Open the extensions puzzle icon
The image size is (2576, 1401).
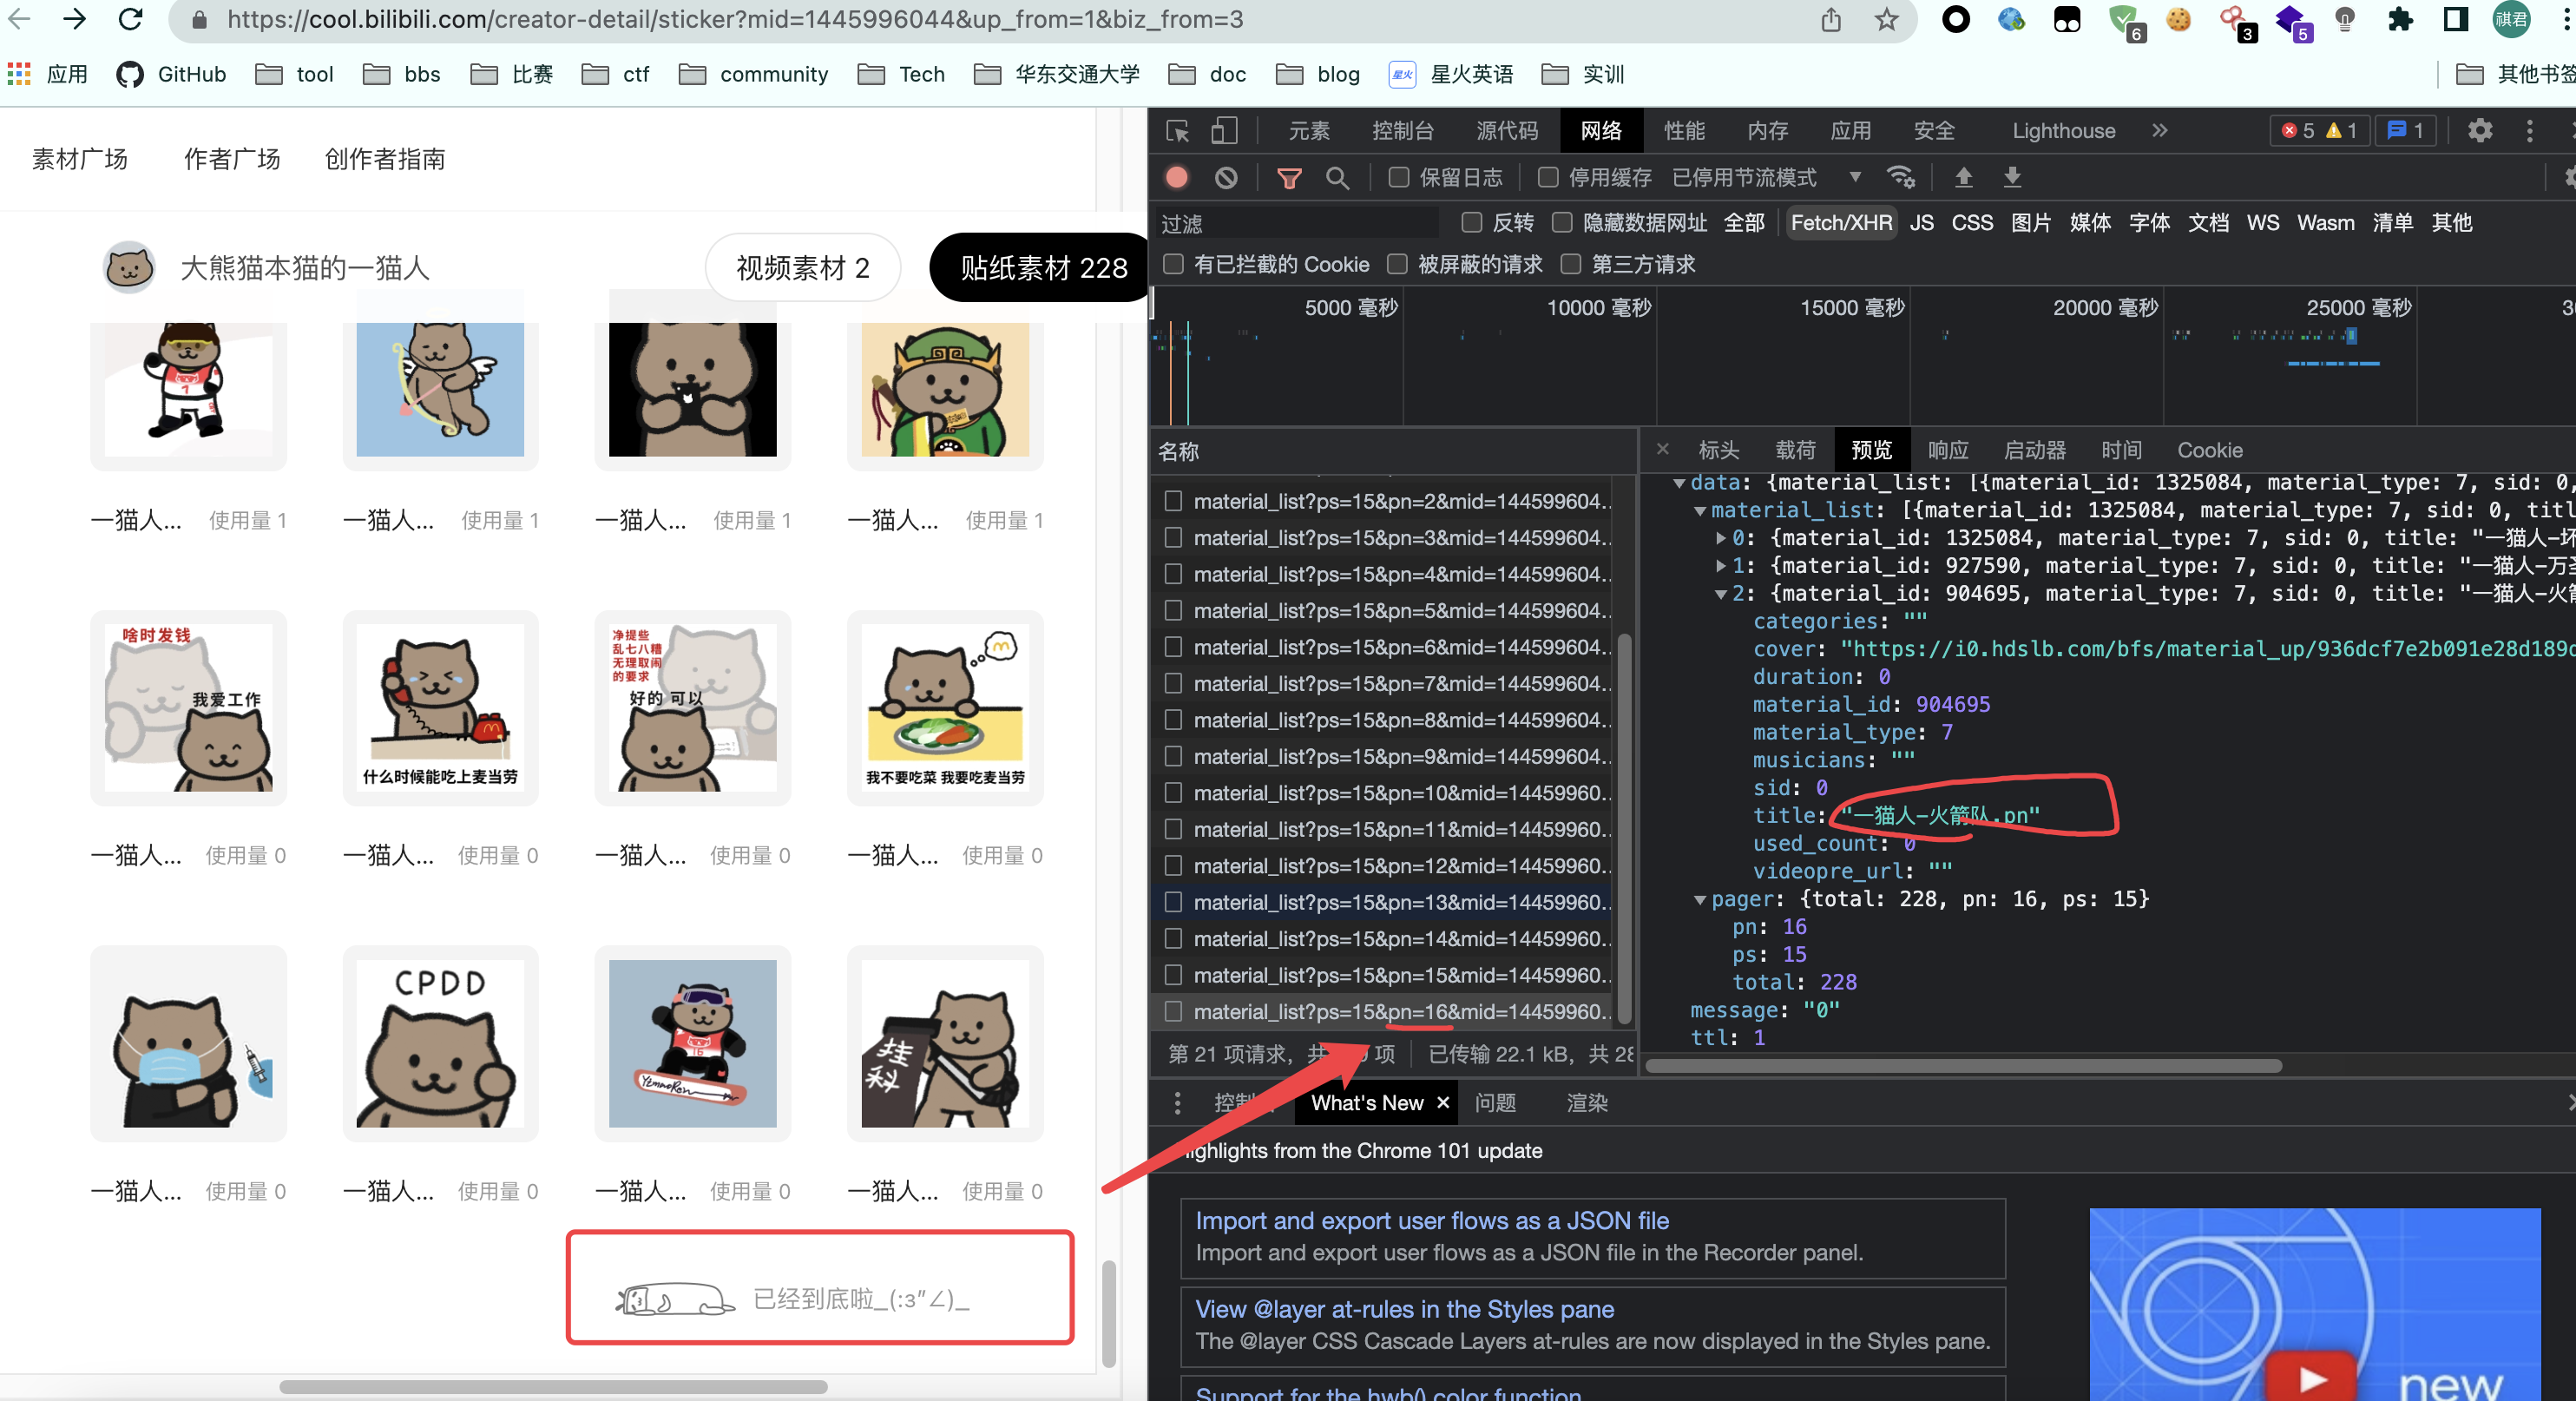point(2400,19)
